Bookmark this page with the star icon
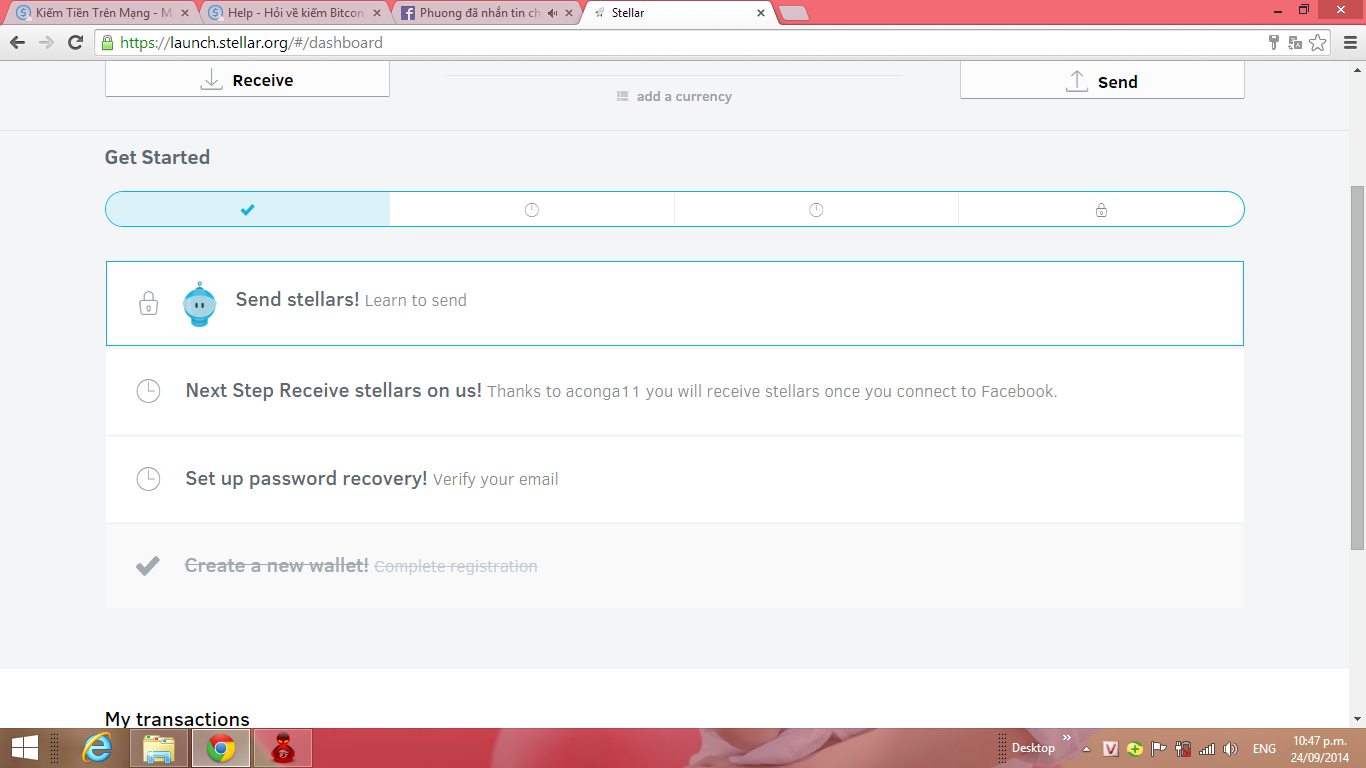The height and width of the screenshot is (768, 1366). [1318, 42]
